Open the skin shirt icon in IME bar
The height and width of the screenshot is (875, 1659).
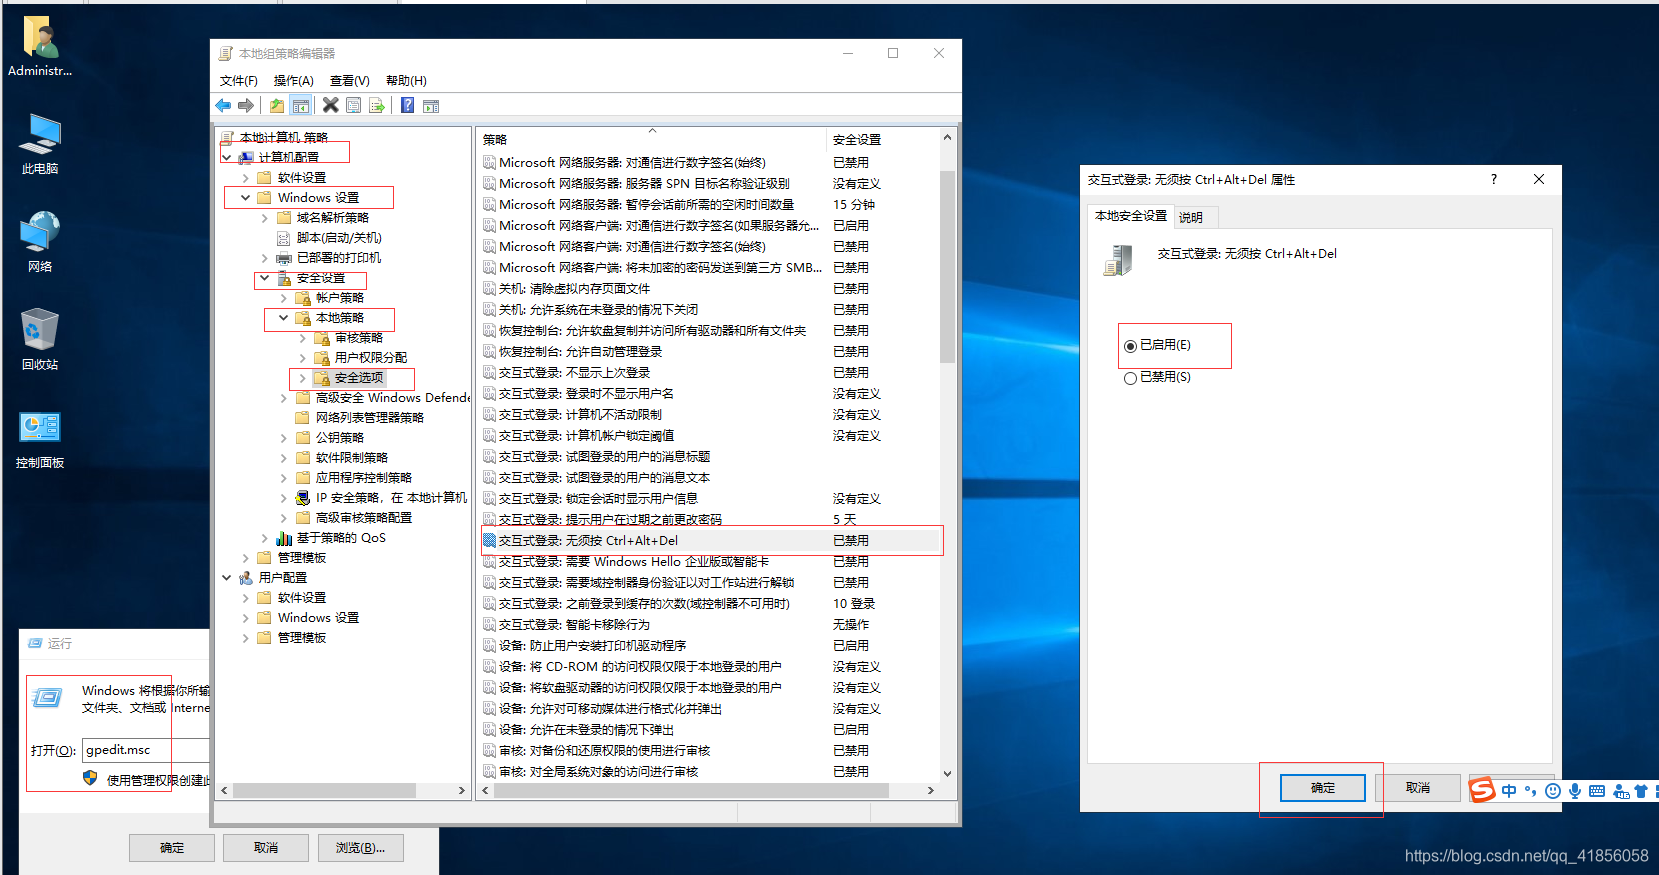pos(1641,791)
